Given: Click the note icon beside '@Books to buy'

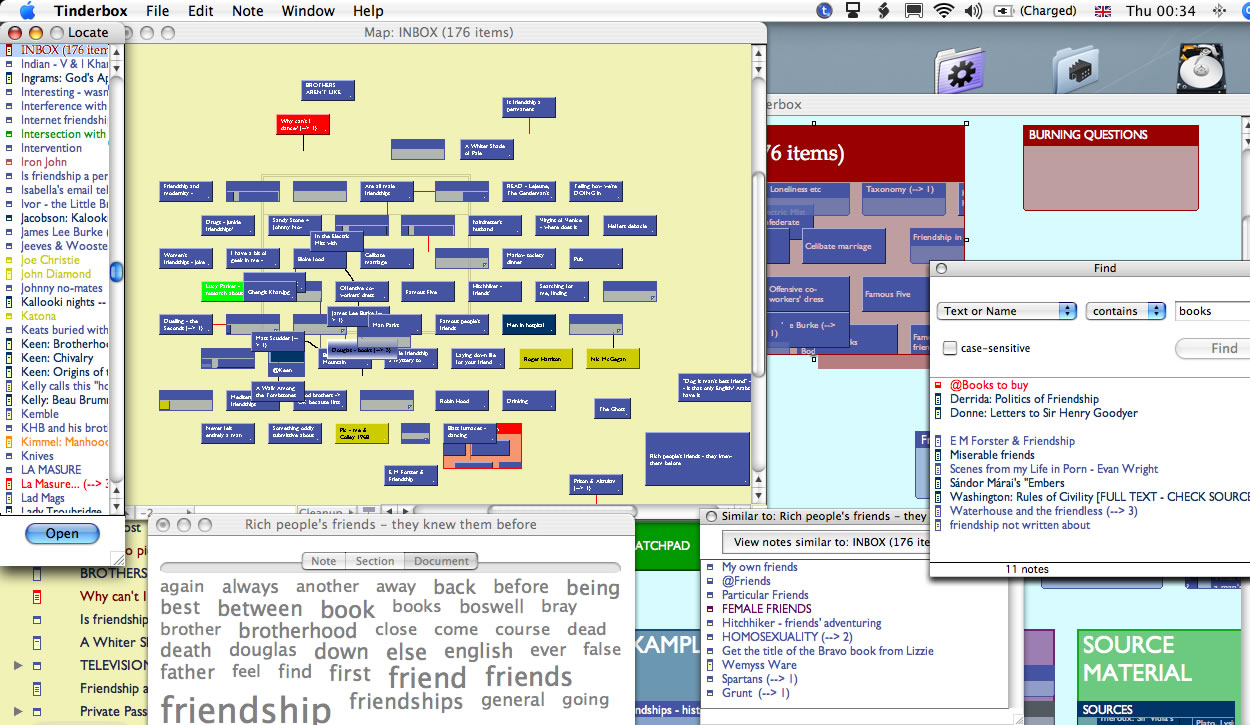Looking at the screenshot, I should [x=939, y=385].
